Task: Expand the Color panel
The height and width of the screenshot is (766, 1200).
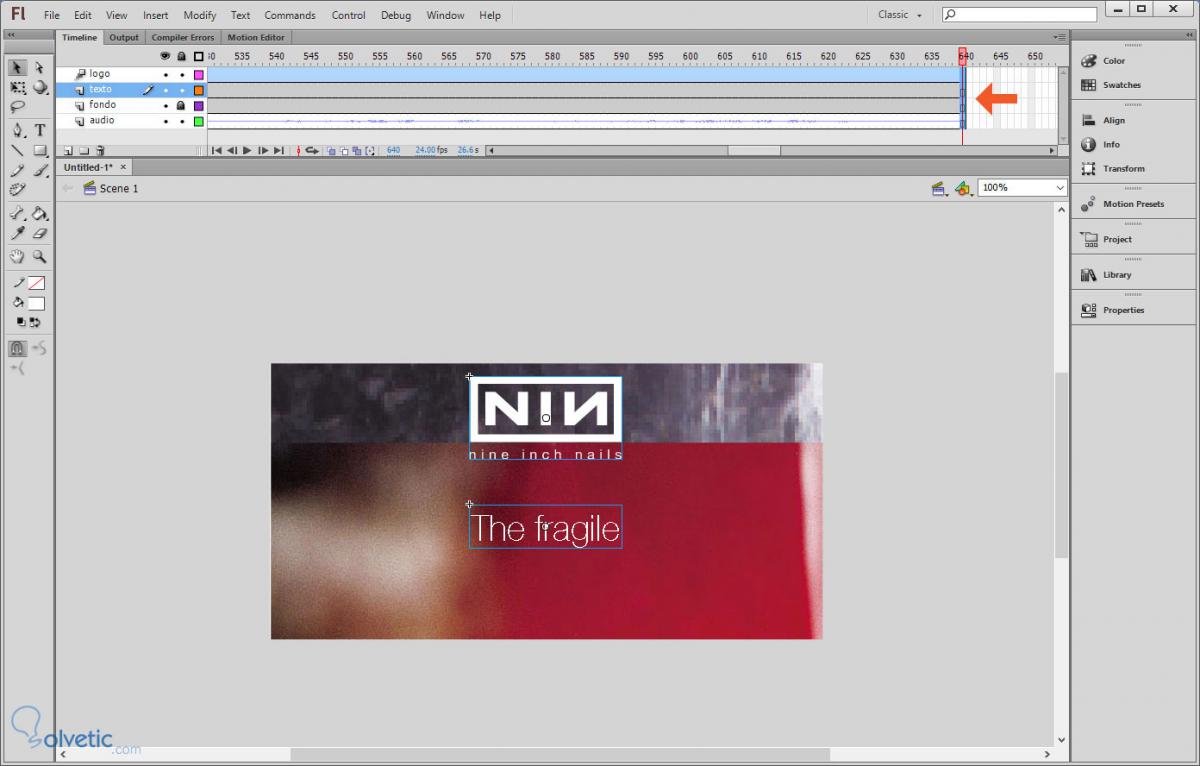Action: pos(1103,61)
